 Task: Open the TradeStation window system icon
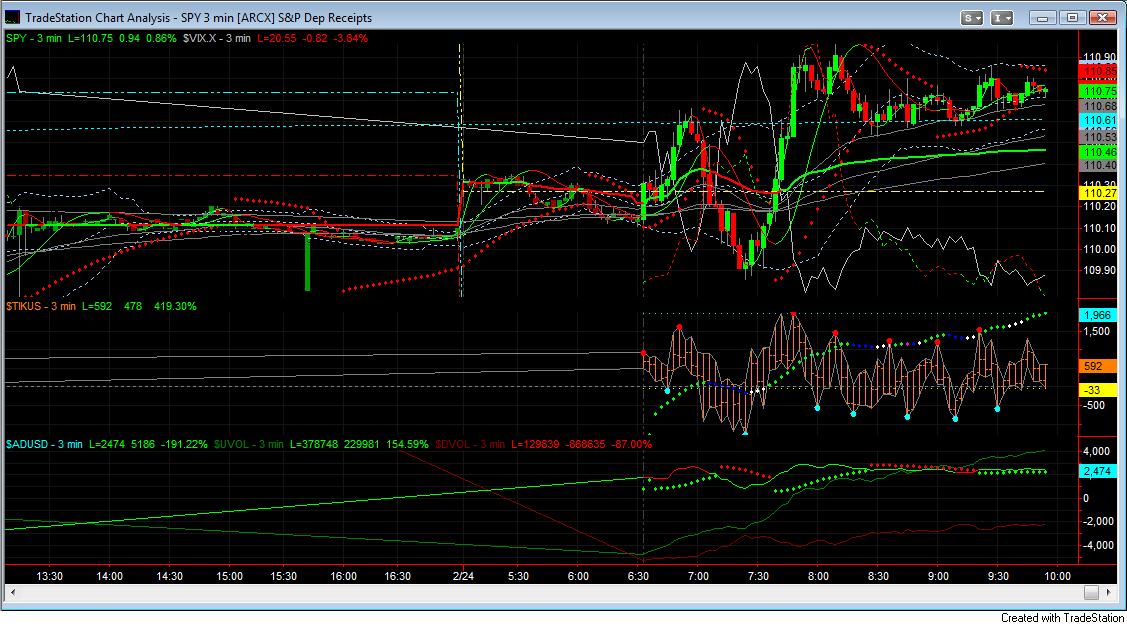(x=13, y=18)
